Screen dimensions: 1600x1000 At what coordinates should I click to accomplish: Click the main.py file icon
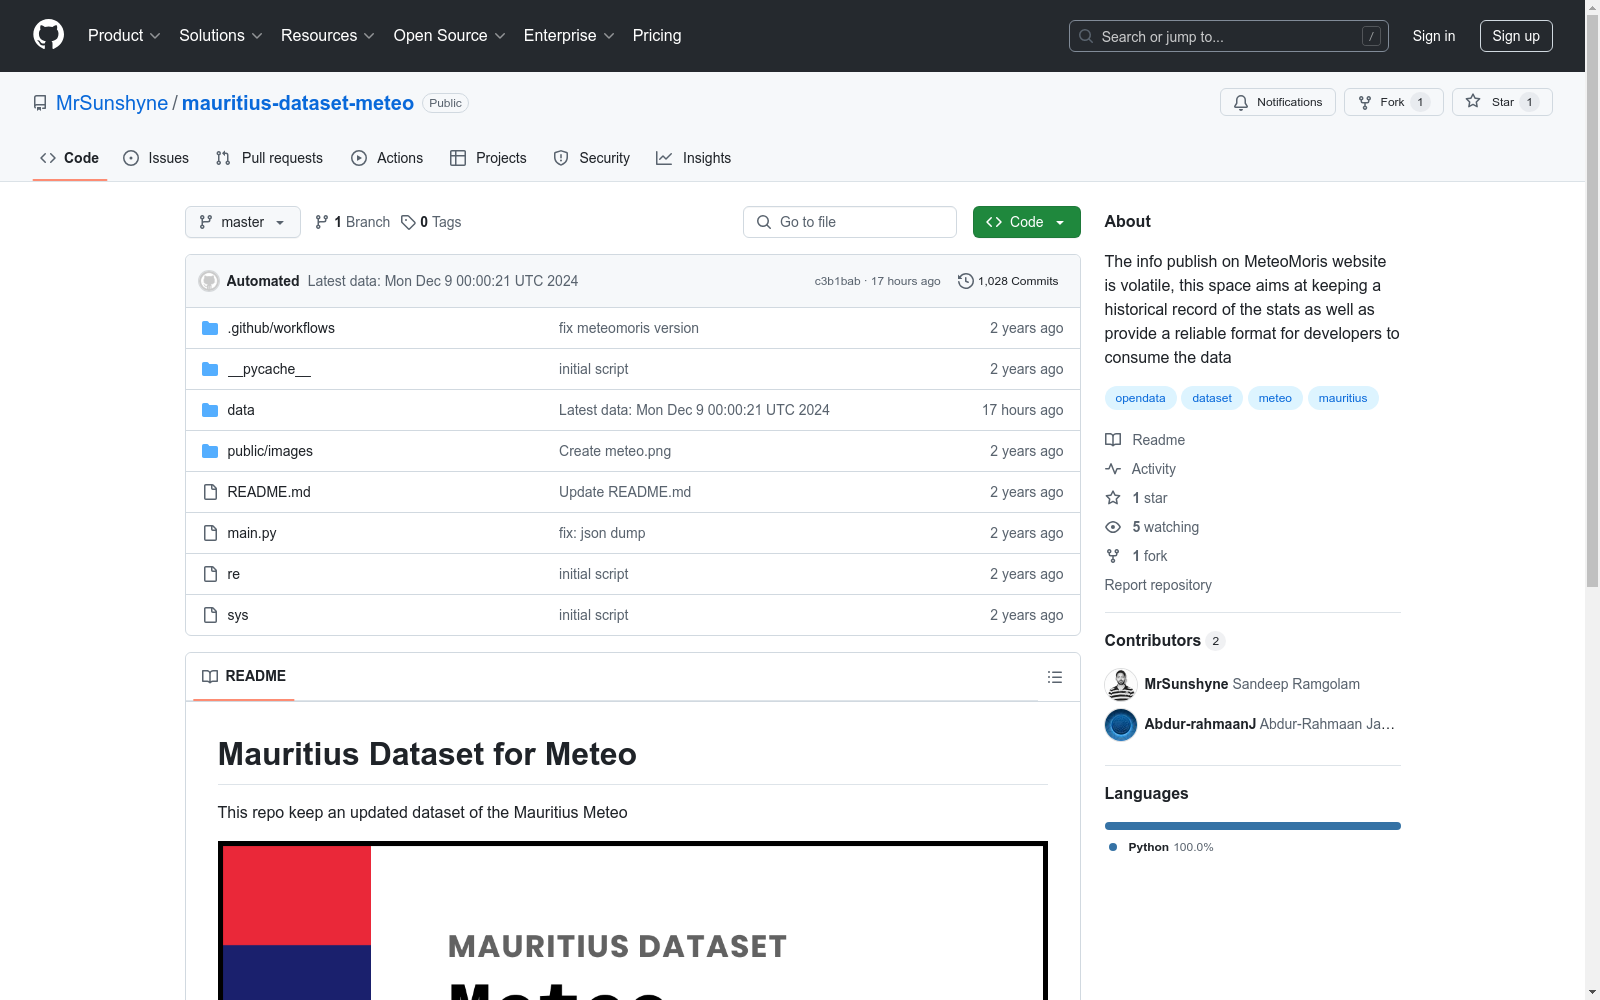coord(210,533)
